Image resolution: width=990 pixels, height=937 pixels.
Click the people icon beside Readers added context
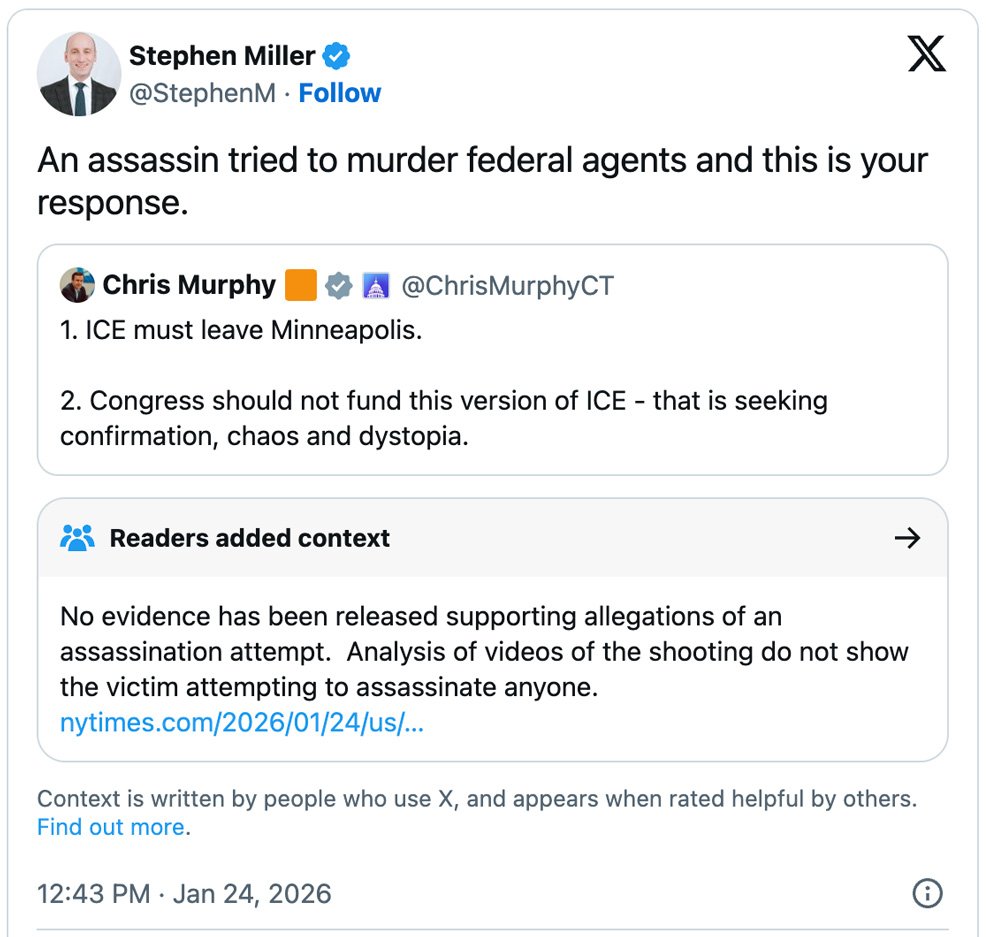[x=77, y=538]
